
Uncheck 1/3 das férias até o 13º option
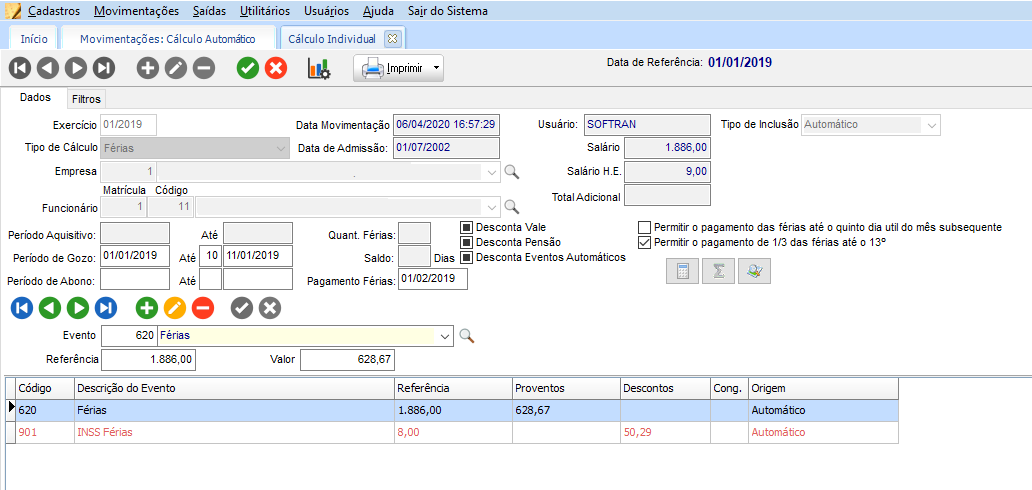[645, 242]
